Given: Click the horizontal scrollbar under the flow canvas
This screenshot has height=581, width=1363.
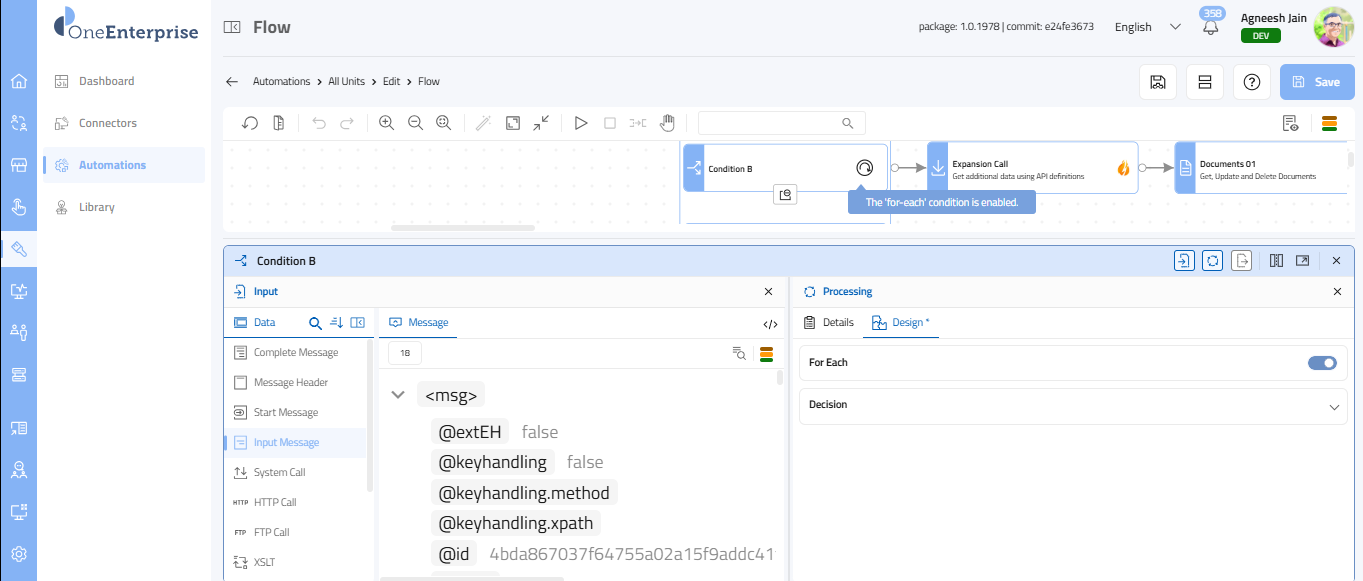Looking at the screenshot, I should pos(462,228).
